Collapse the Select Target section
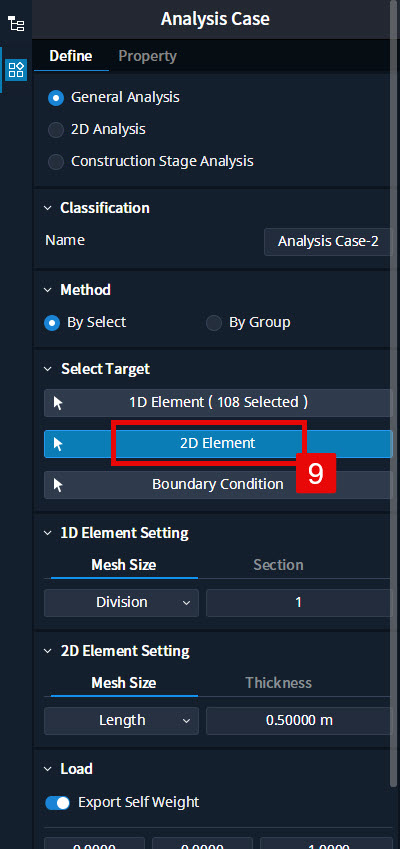The image size is (400, 849). point(48,369)
